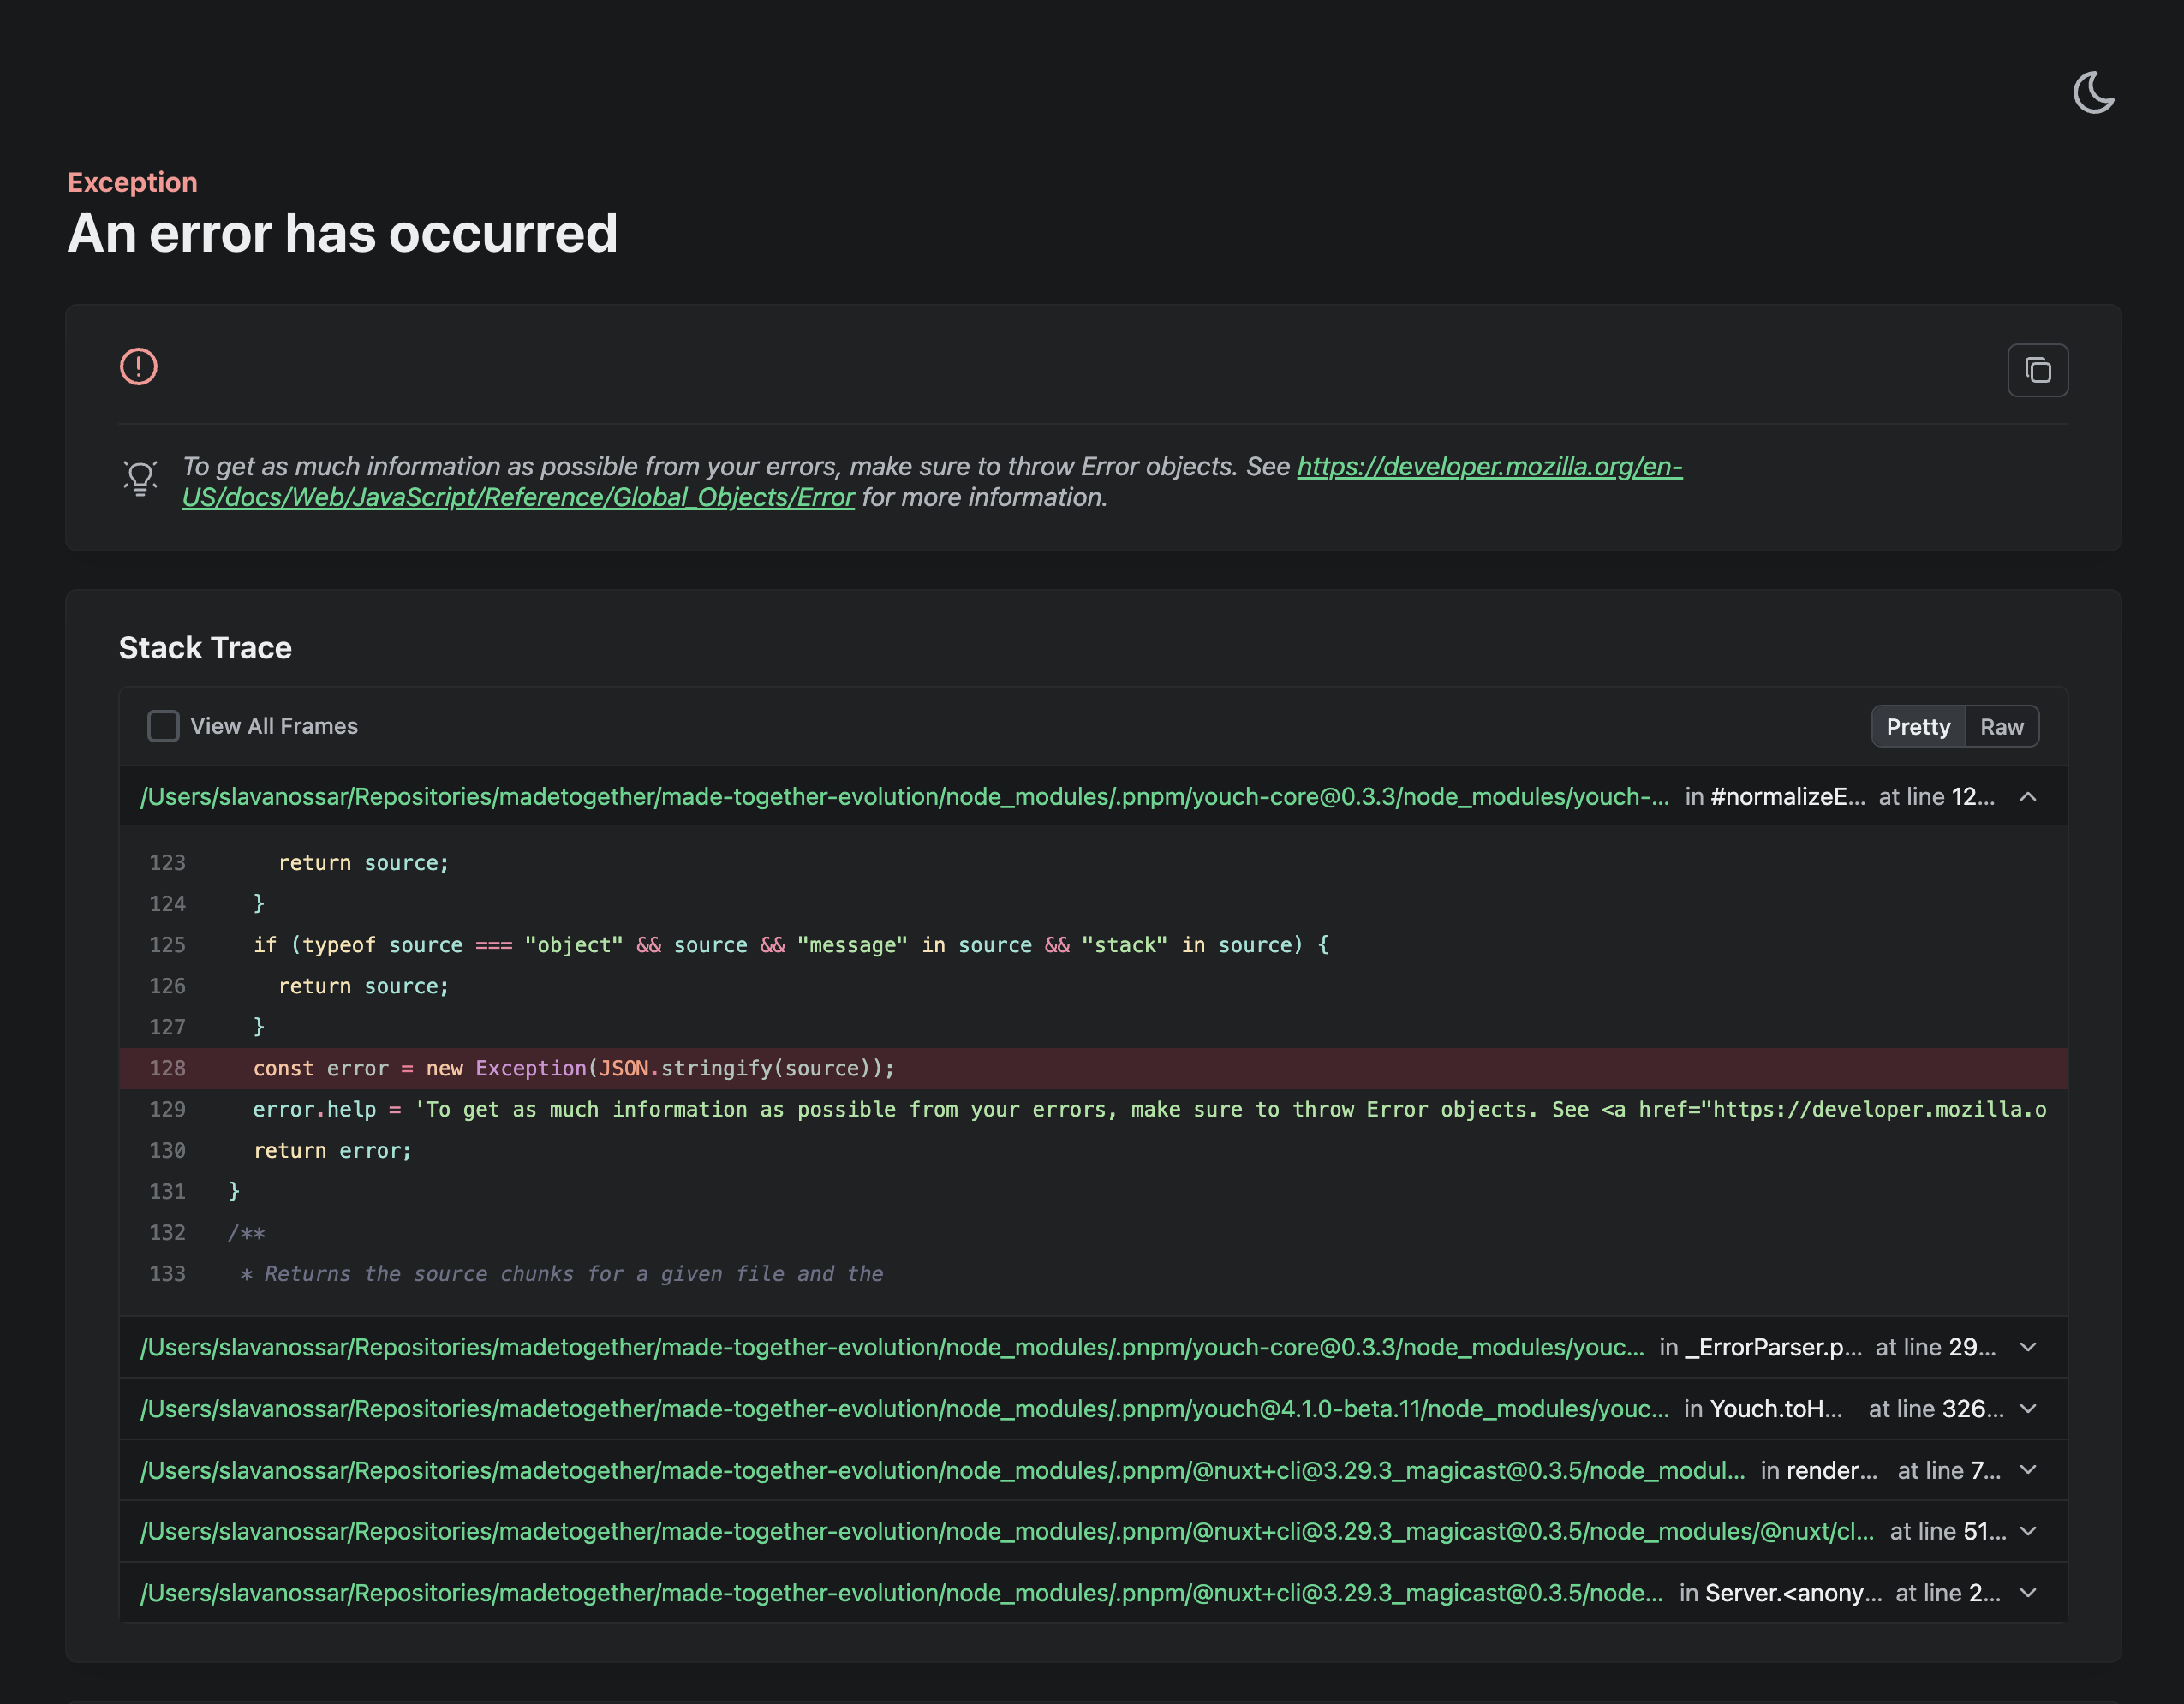2184x1704 pixels.
Task: Click the lightbulb hint icon
Action: click(140, 479)
